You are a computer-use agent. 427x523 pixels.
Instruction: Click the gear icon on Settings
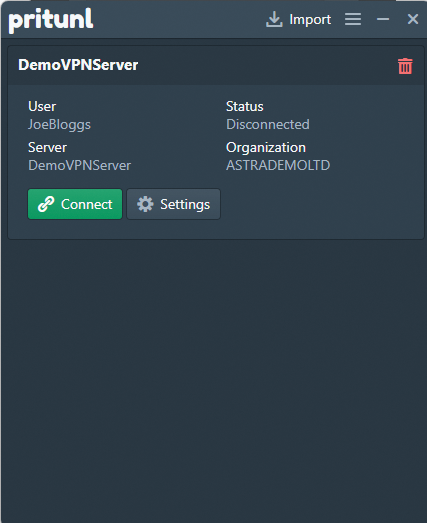coord(145,204)
